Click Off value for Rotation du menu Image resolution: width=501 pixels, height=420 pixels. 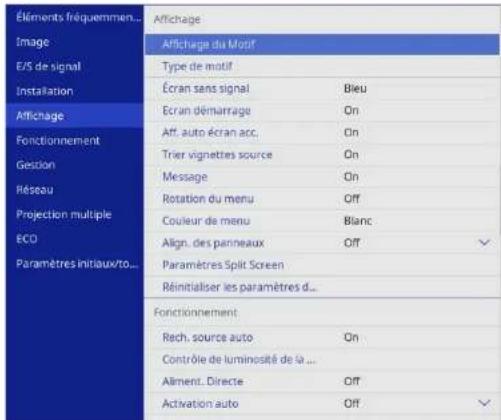click(352, 199)
